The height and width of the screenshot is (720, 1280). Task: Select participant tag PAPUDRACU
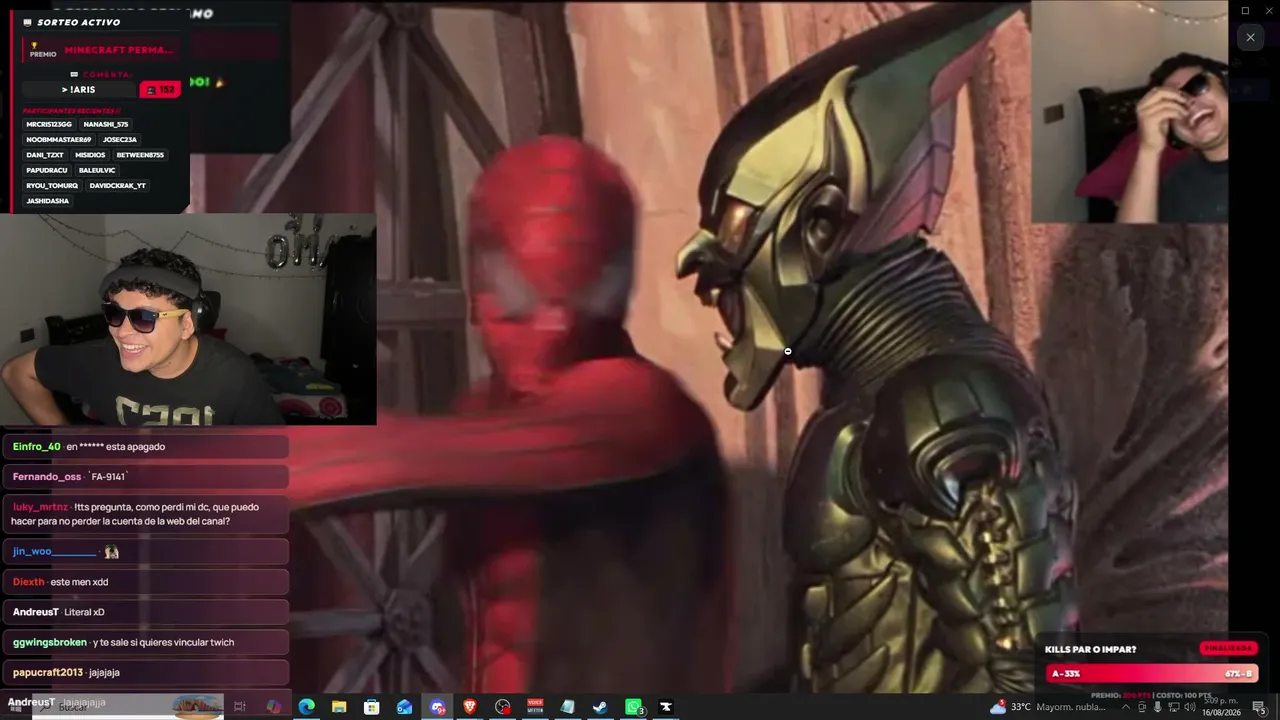(x=47, y=171)
